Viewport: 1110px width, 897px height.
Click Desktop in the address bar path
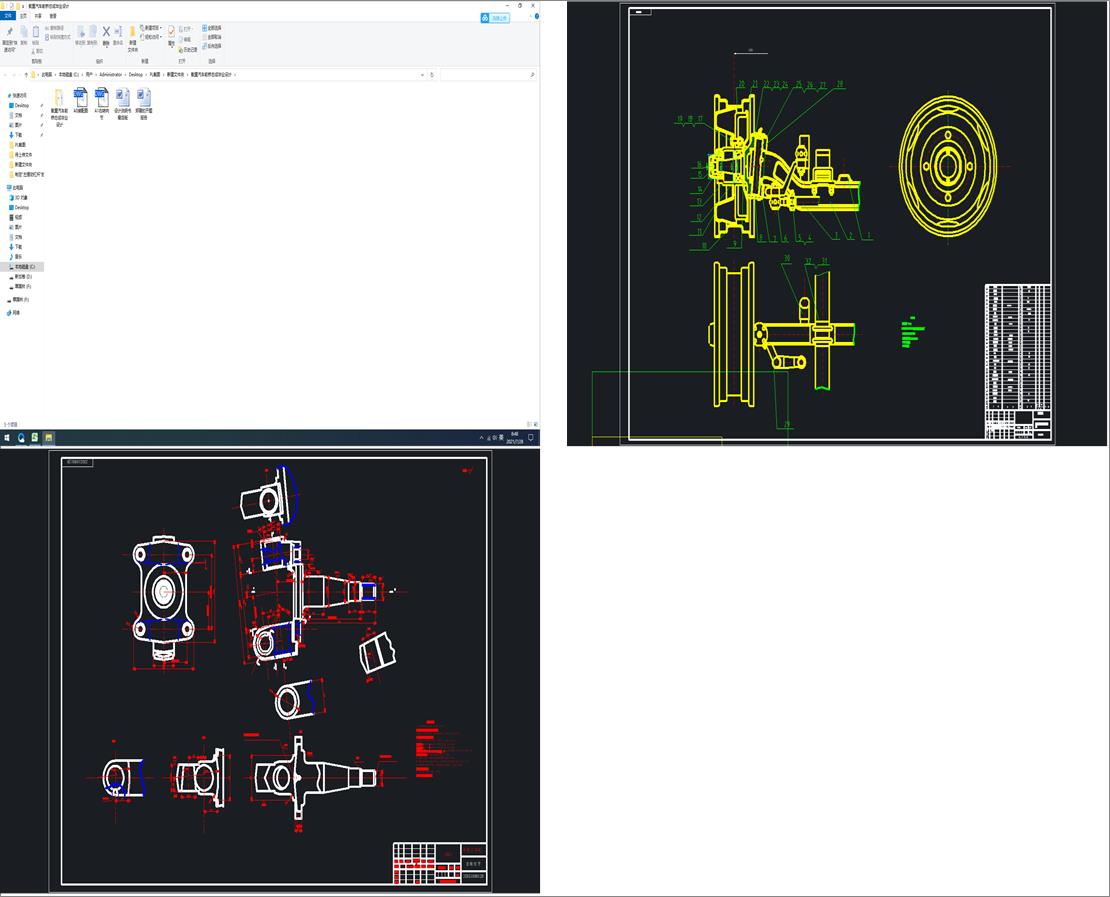[135, 74]
